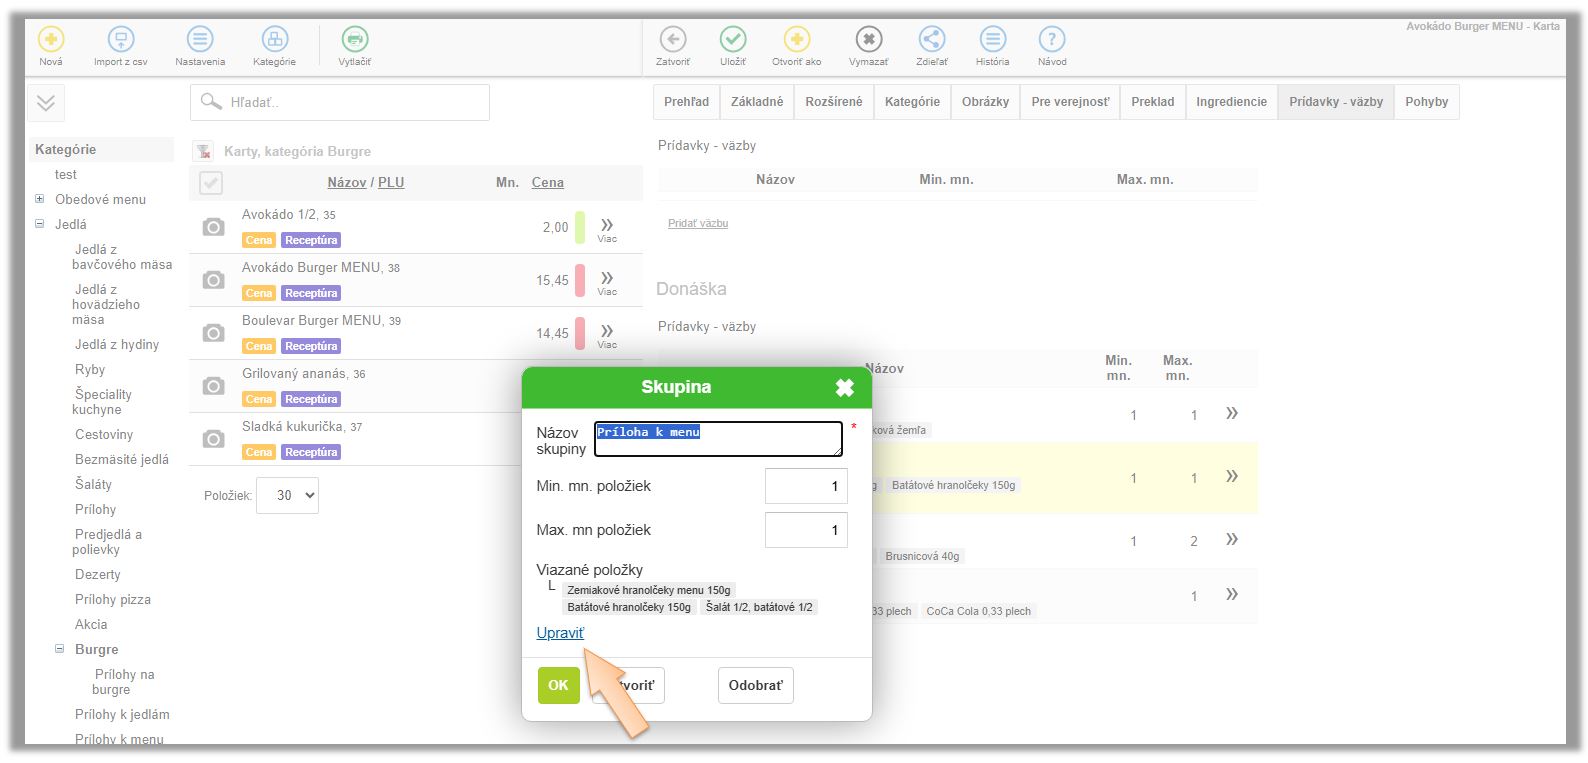Open Nastavenia settings icon

200,40
